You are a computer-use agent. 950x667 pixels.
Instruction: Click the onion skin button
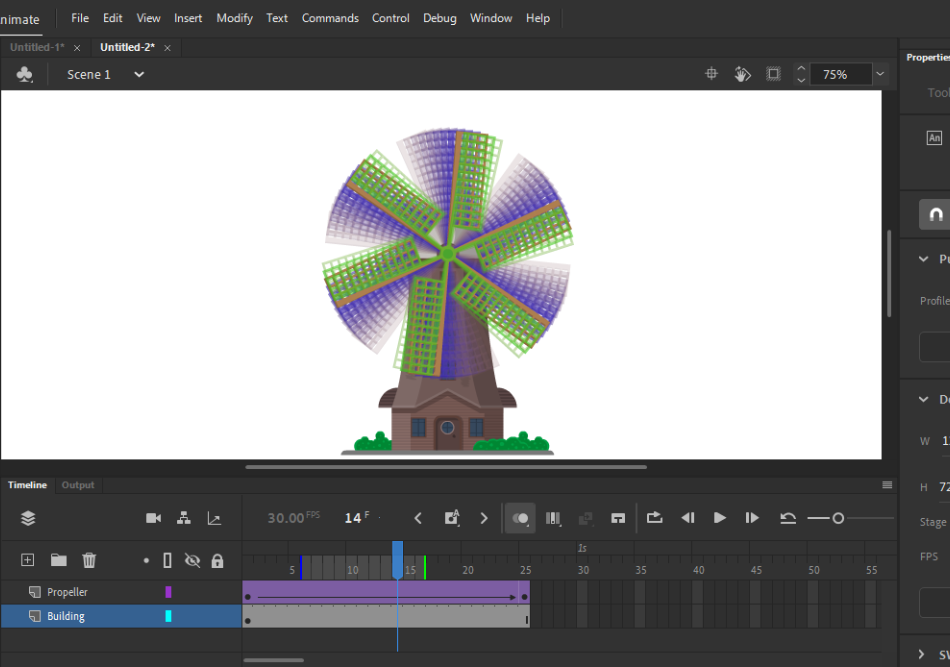click(520, 519)
